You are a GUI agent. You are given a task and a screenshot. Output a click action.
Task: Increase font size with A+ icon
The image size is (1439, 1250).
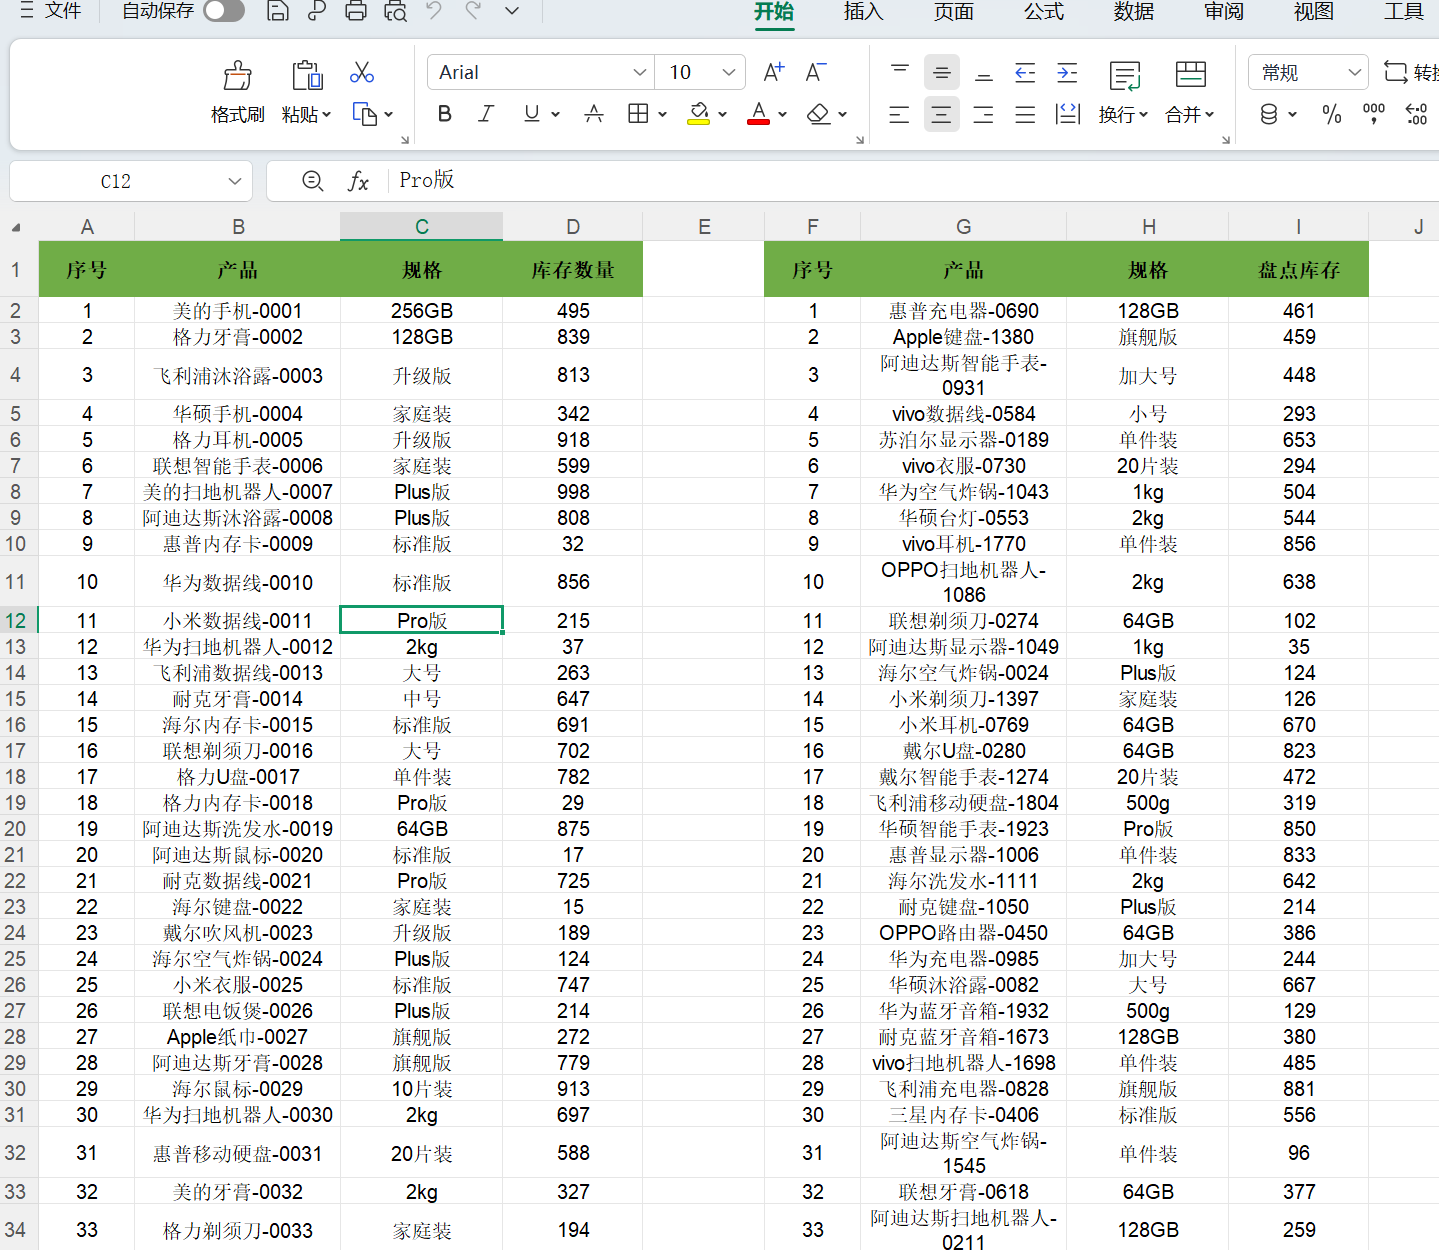[x=774, y=72]
